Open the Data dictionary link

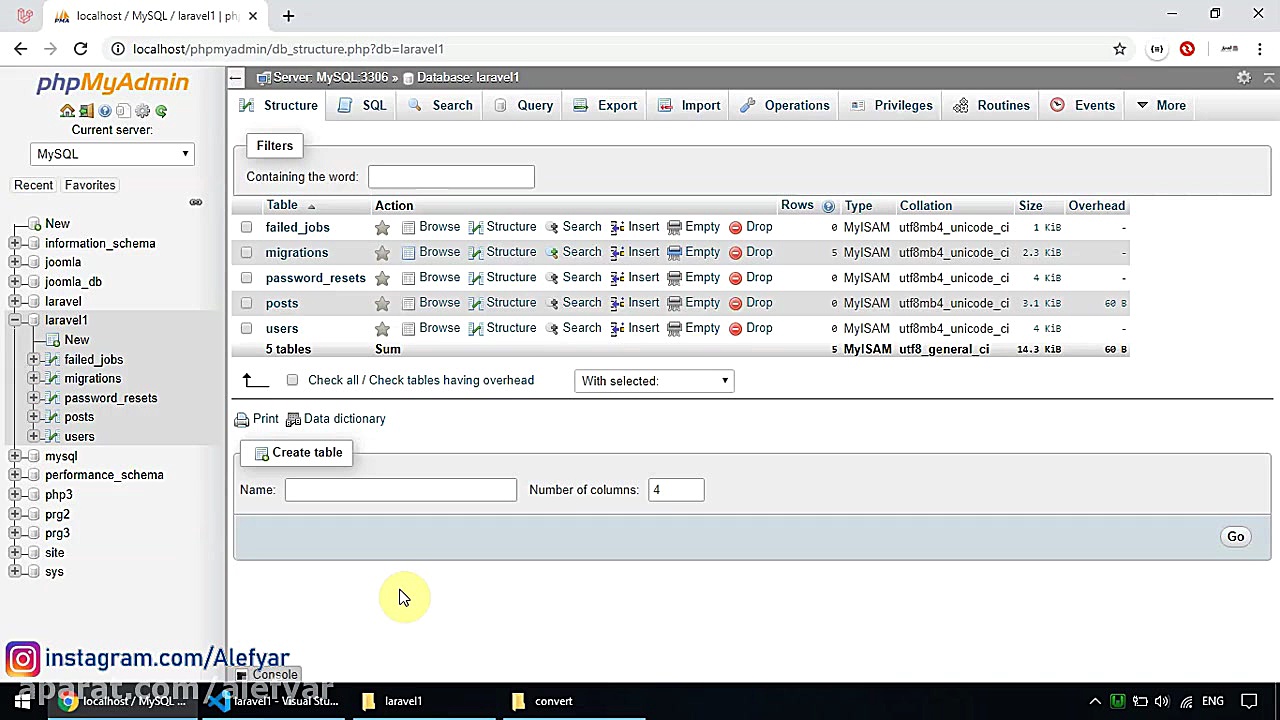tap(336, 419)
